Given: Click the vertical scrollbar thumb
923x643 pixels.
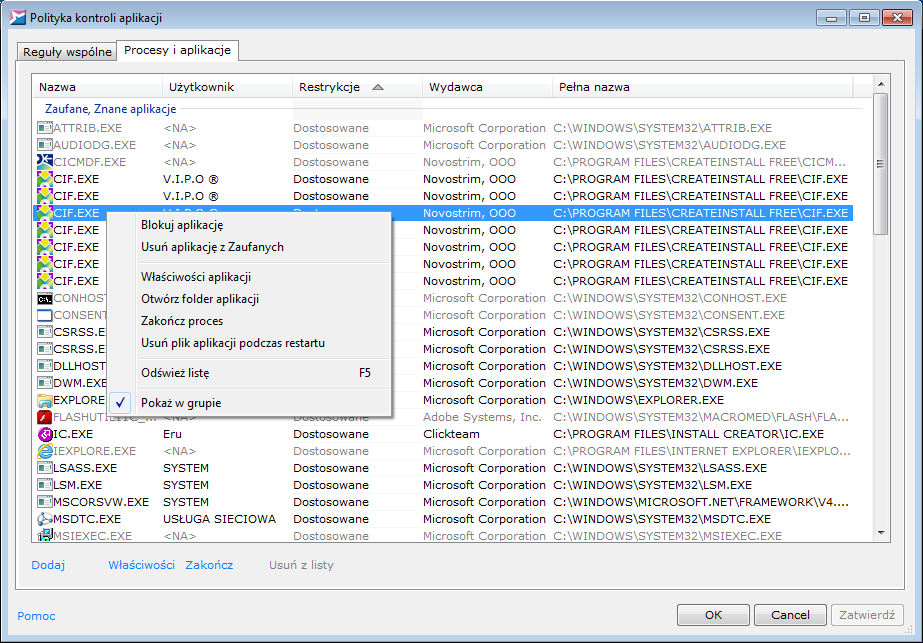Looking at the screenshot, I should 881,164.
